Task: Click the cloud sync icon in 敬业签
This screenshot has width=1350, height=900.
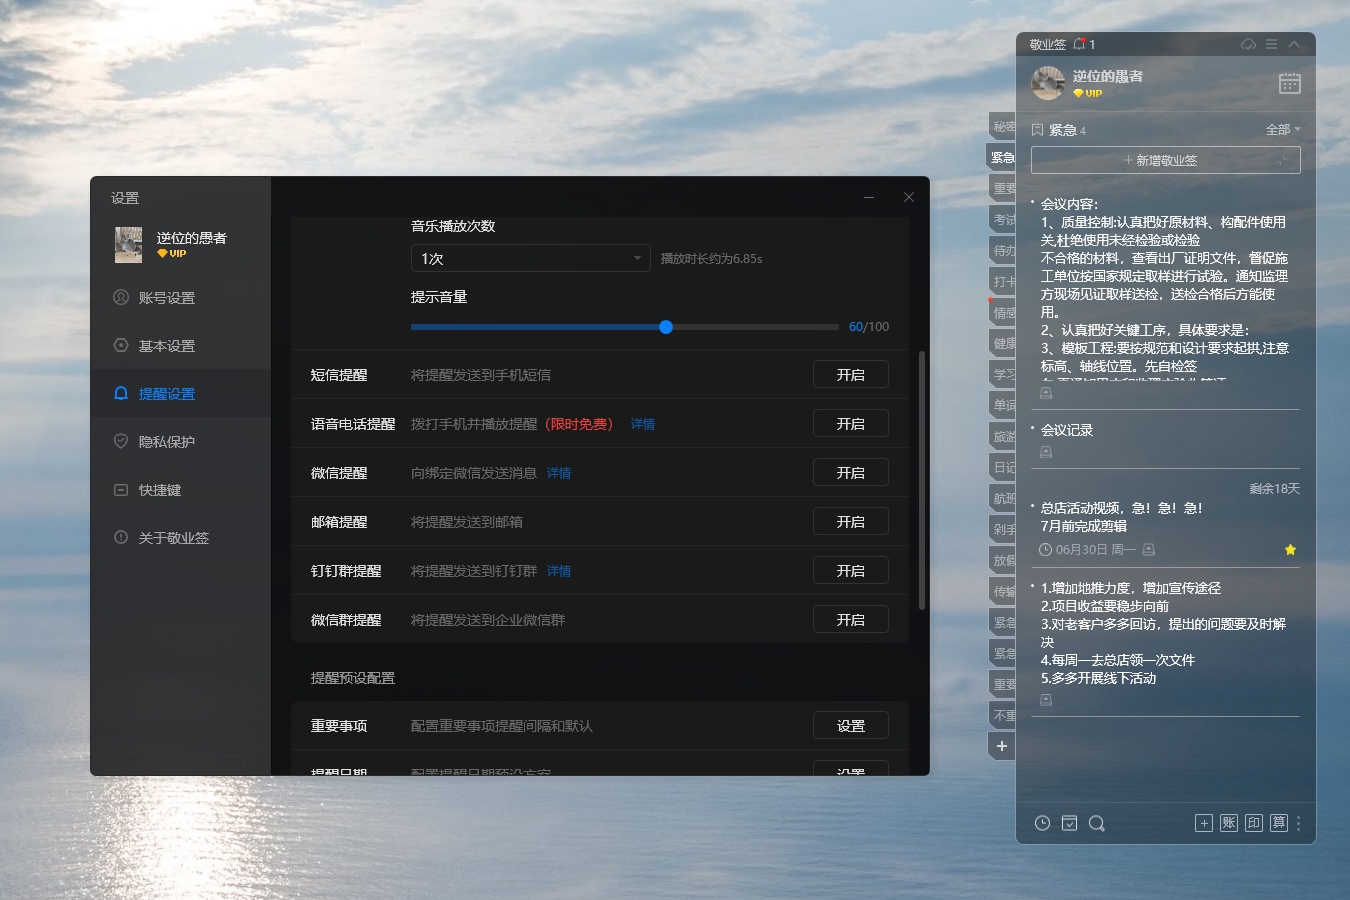Action: pos(1248,44)
